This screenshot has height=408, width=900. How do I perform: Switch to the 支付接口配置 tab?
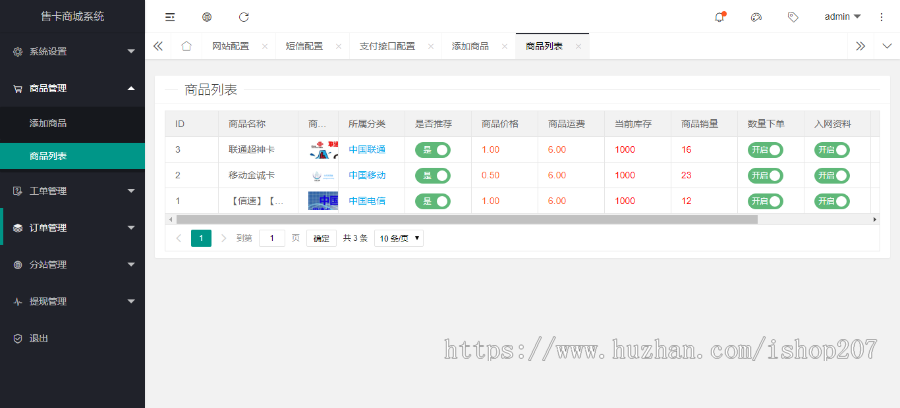coord(387,46)
